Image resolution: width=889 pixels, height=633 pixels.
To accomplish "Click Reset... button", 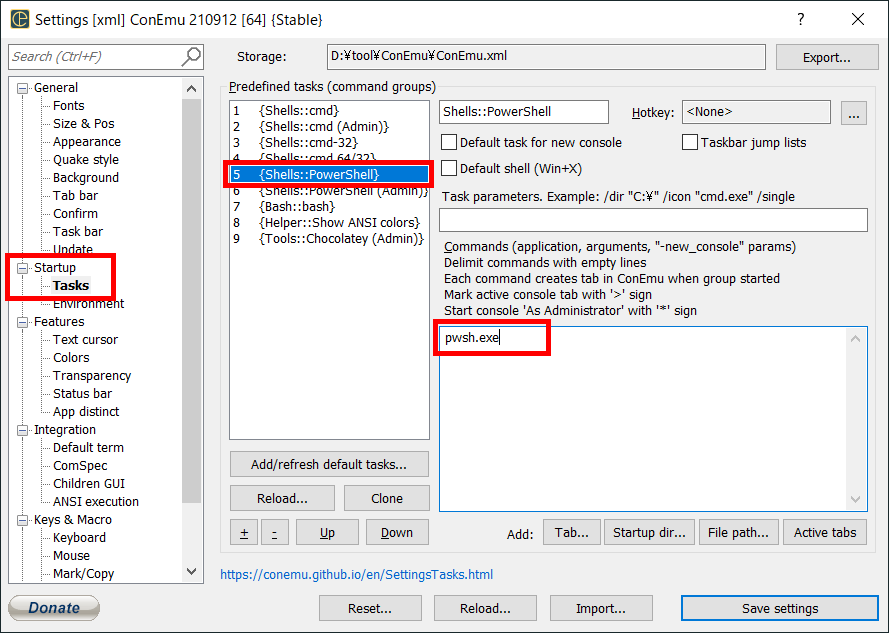I will 370,608.
